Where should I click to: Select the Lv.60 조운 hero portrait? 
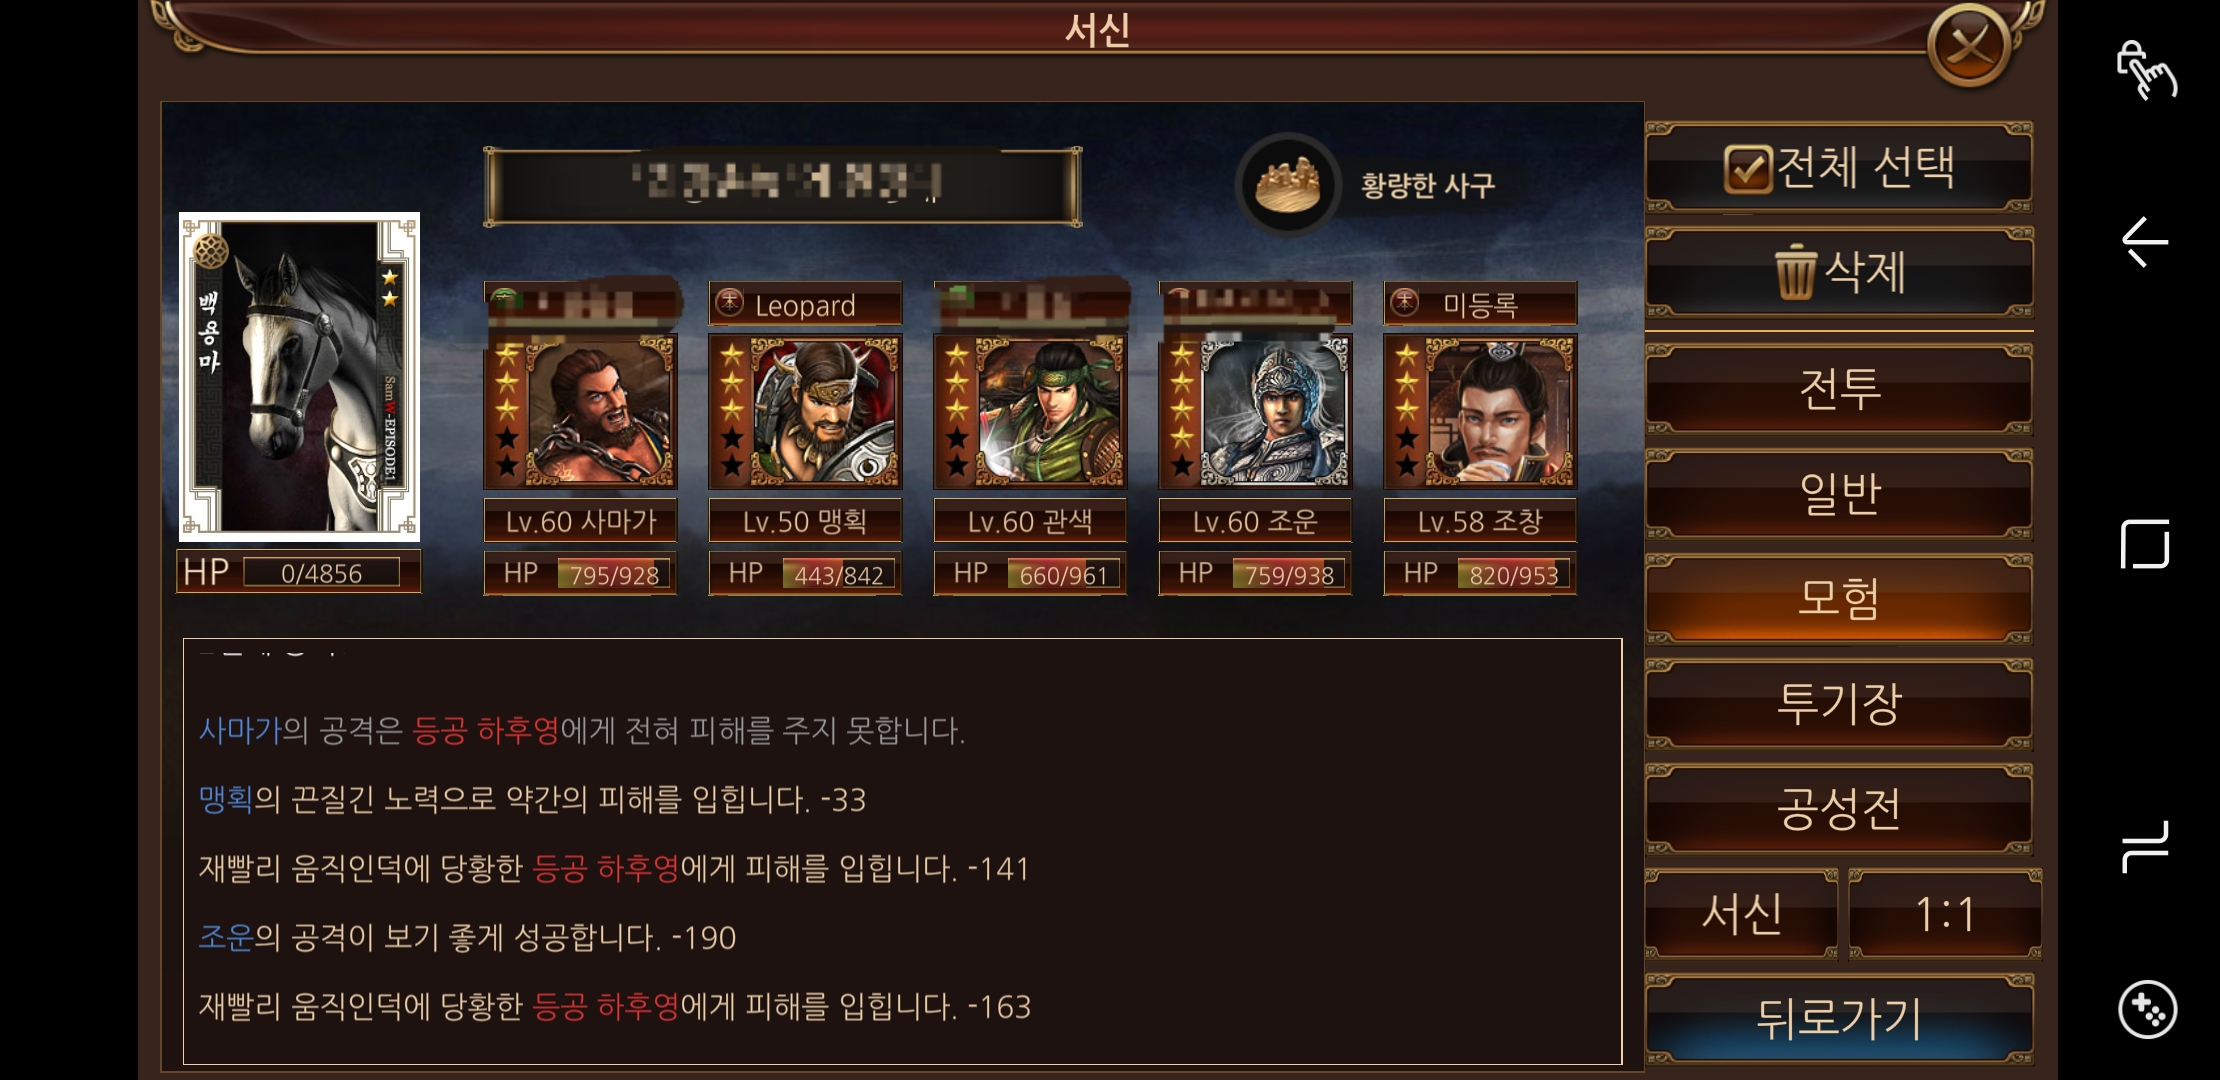[1255, 411]
